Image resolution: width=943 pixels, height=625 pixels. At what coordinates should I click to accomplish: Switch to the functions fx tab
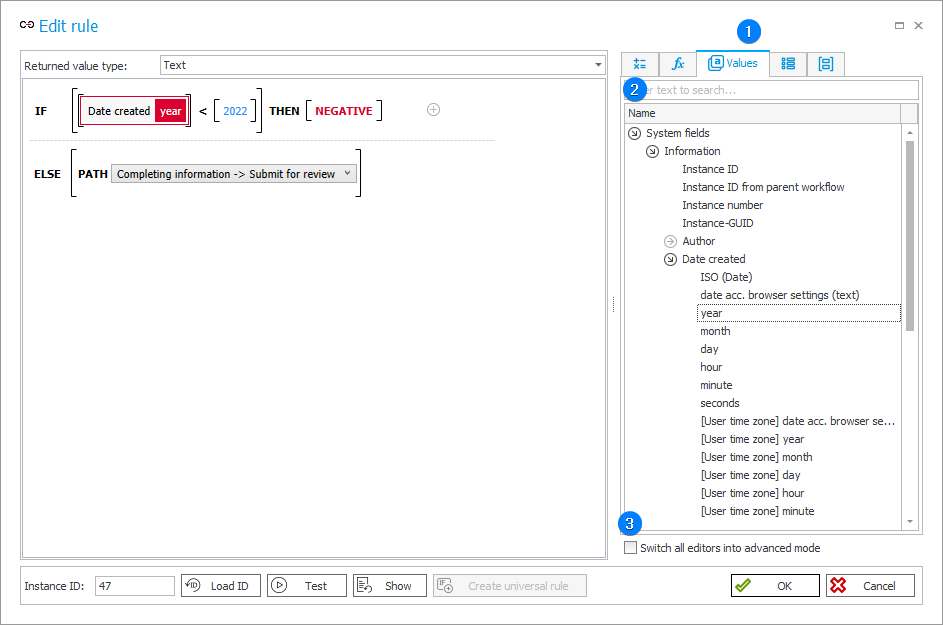coord(678,64)
